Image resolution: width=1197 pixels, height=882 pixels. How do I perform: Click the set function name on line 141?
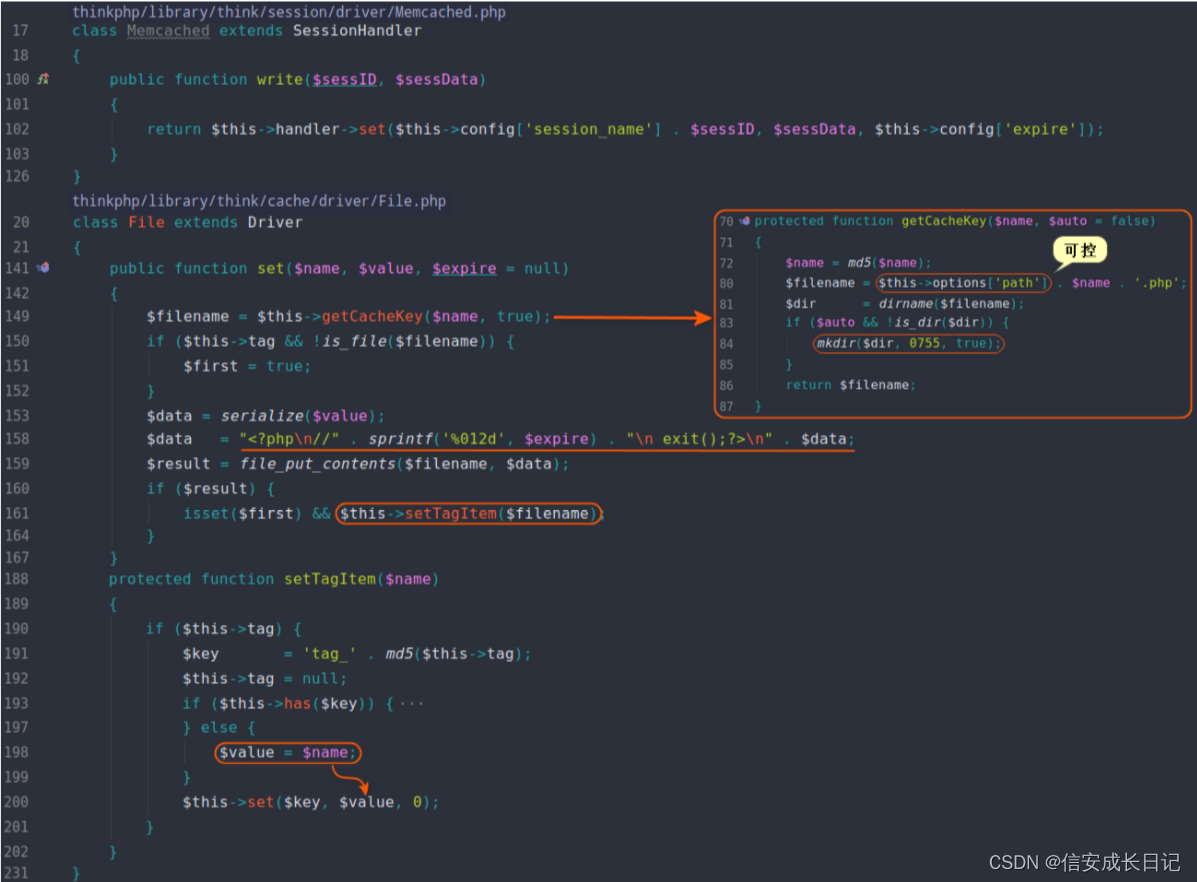[x=271, y=269]
